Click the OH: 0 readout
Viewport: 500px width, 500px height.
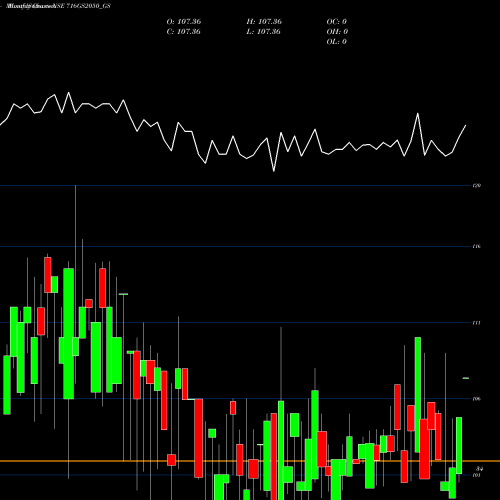coord(337,32)
